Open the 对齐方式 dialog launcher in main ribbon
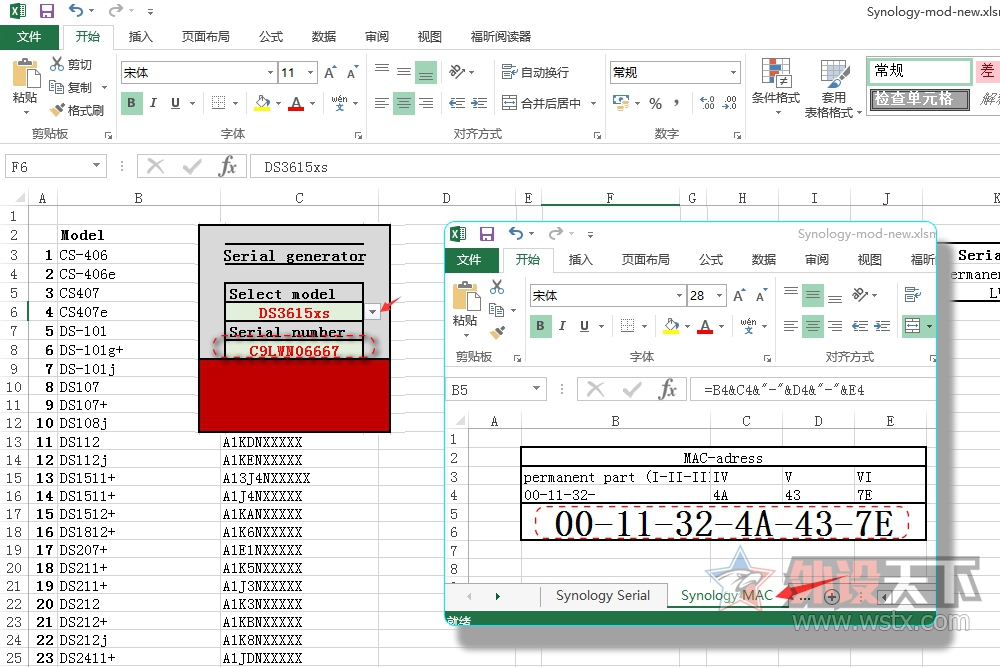 [x=598, y=135]
